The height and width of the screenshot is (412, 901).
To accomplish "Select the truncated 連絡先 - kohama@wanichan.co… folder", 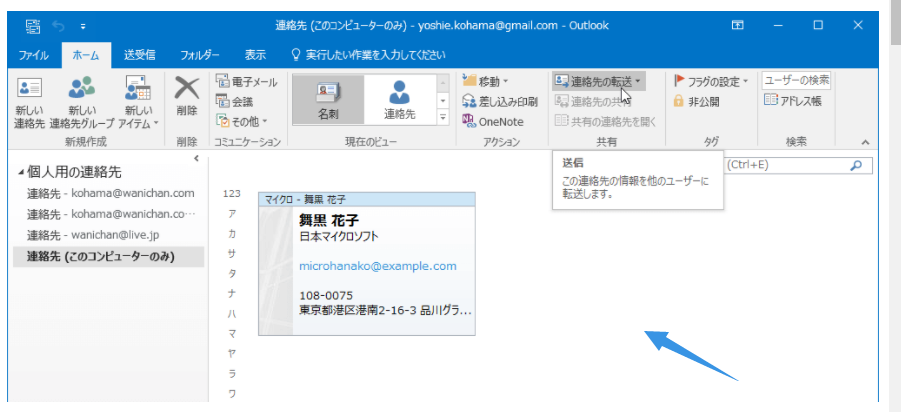I will tap(110, 214).
